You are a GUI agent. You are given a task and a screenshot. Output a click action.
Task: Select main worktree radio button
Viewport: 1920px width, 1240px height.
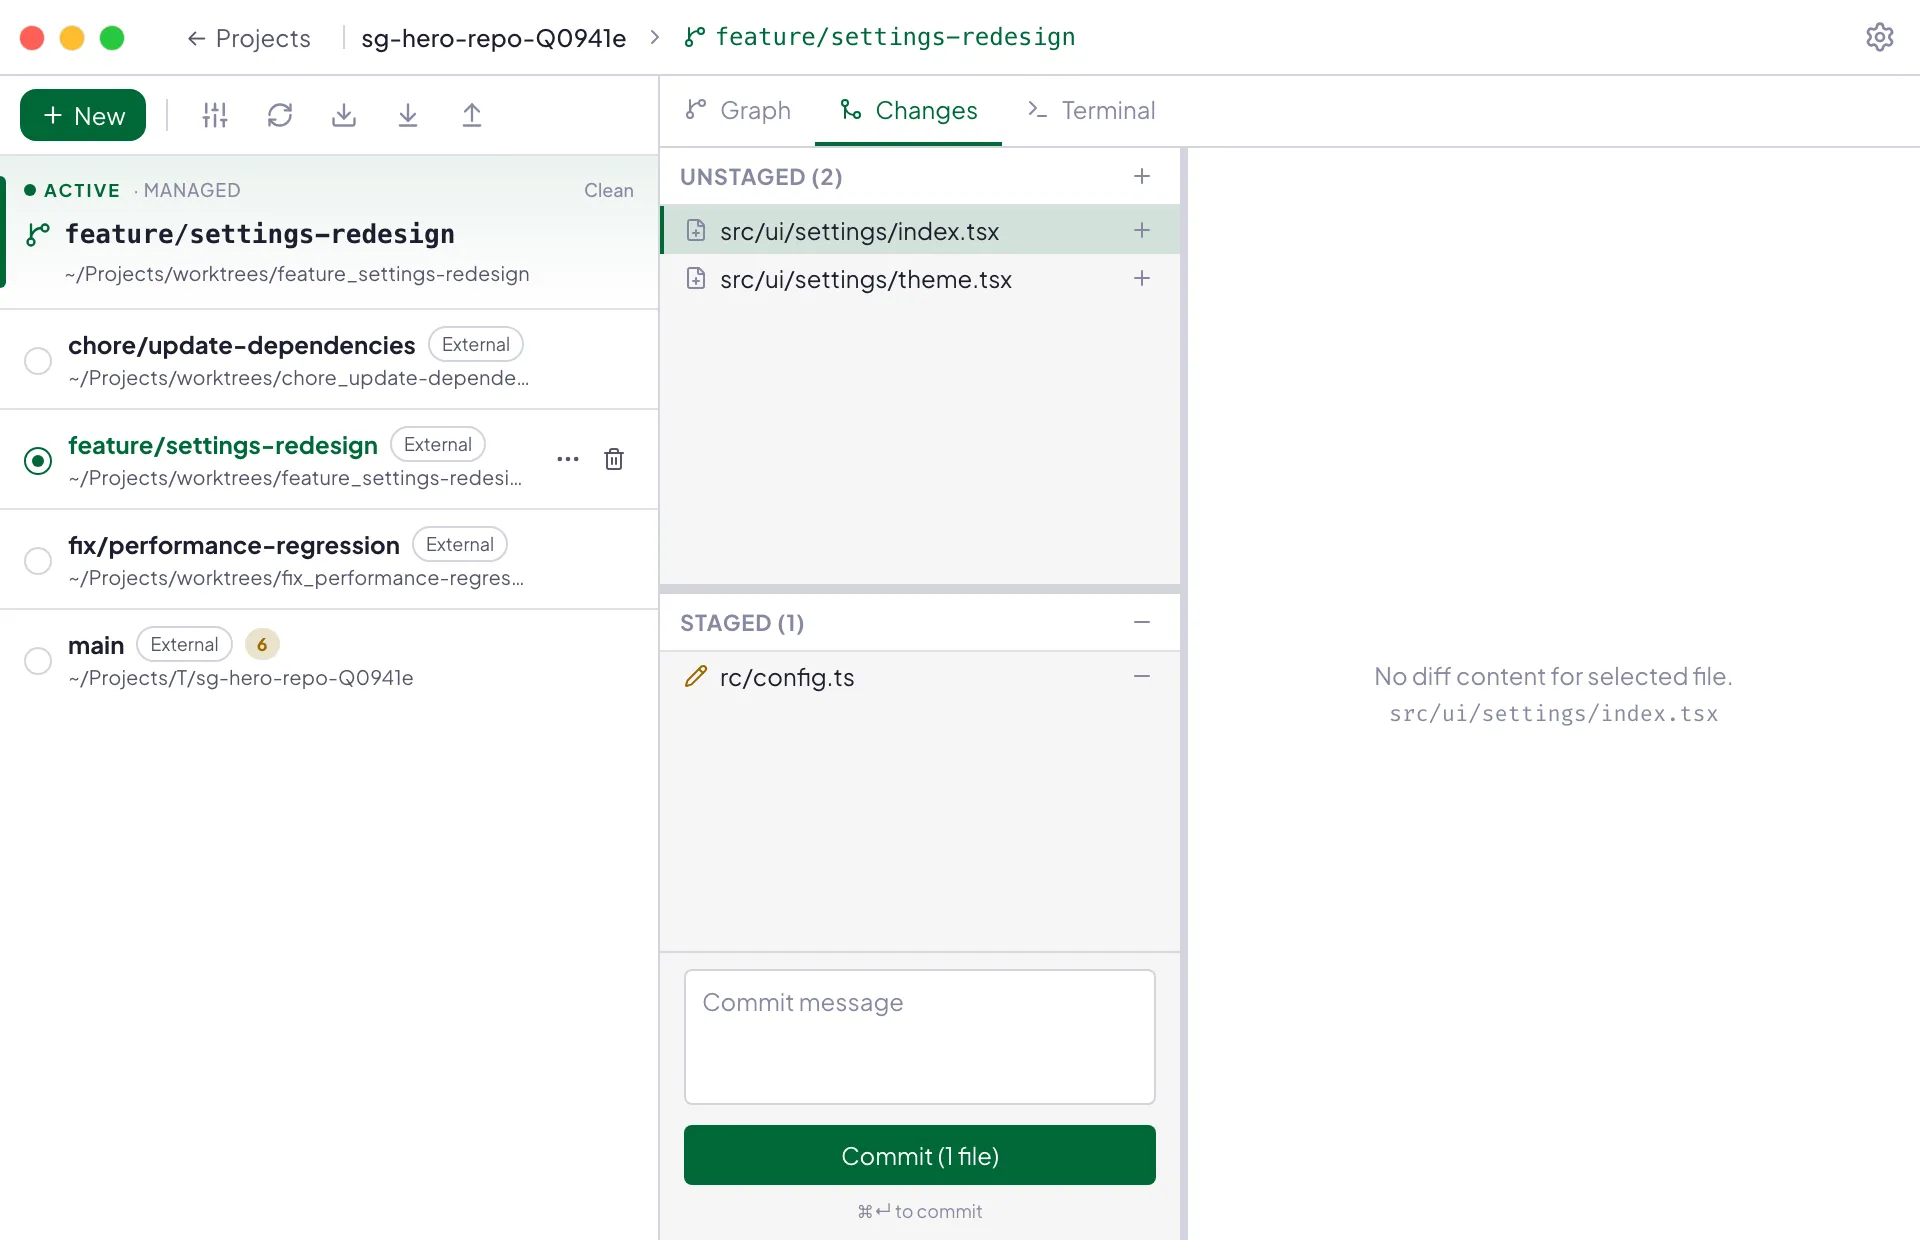click(38, 660)
